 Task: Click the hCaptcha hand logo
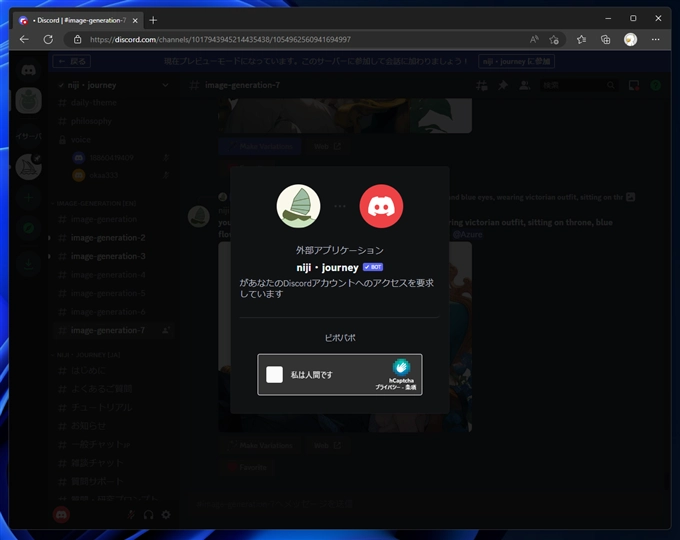pyautogui.click(x=401, y=367)
